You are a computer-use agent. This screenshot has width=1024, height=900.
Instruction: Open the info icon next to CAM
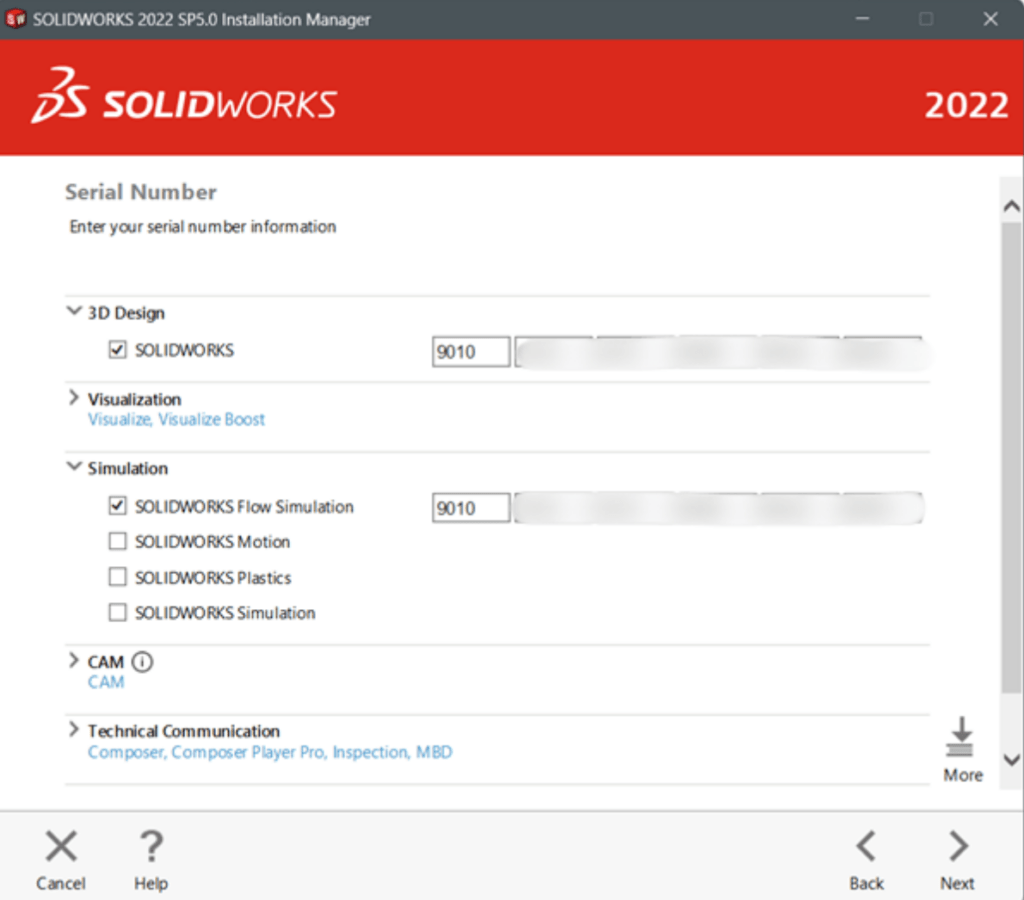(x=143, y=661)
